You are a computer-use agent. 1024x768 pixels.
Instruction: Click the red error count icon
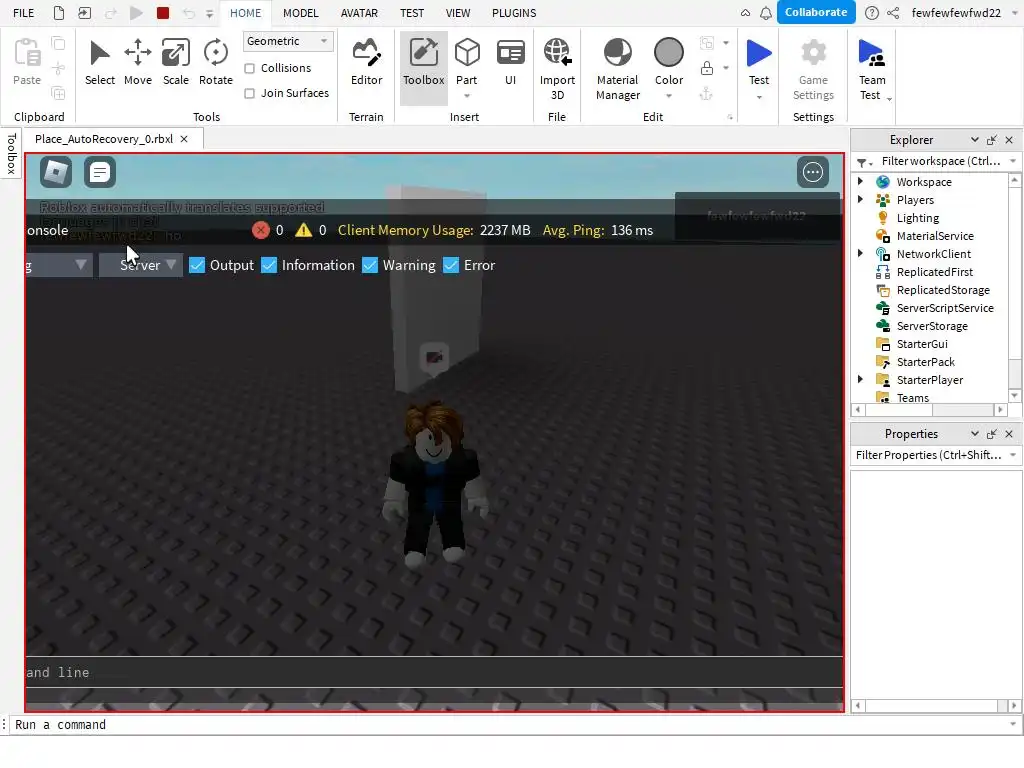click(x=261, y=230)
